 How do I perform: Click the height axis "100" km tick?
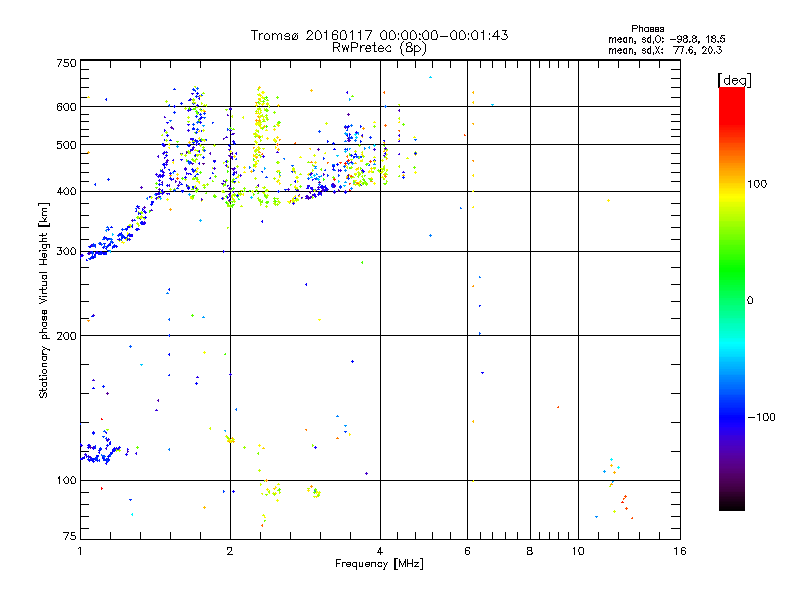tap(66, 481)
